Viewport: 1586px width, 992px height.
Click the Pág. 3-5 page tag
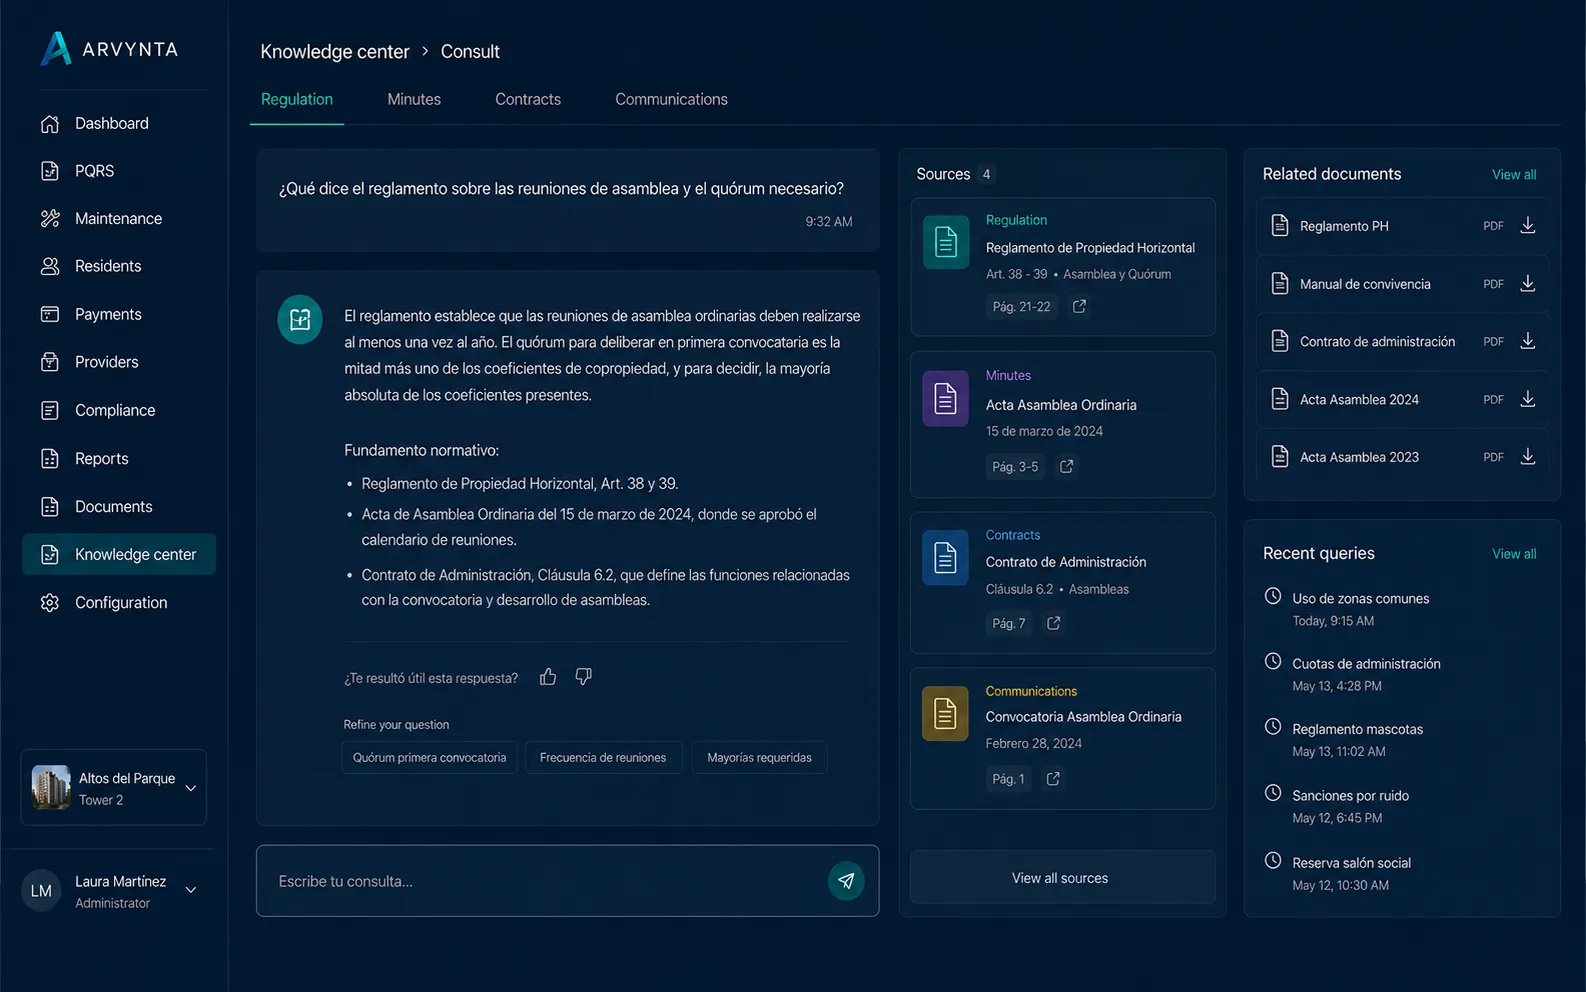1015,467
